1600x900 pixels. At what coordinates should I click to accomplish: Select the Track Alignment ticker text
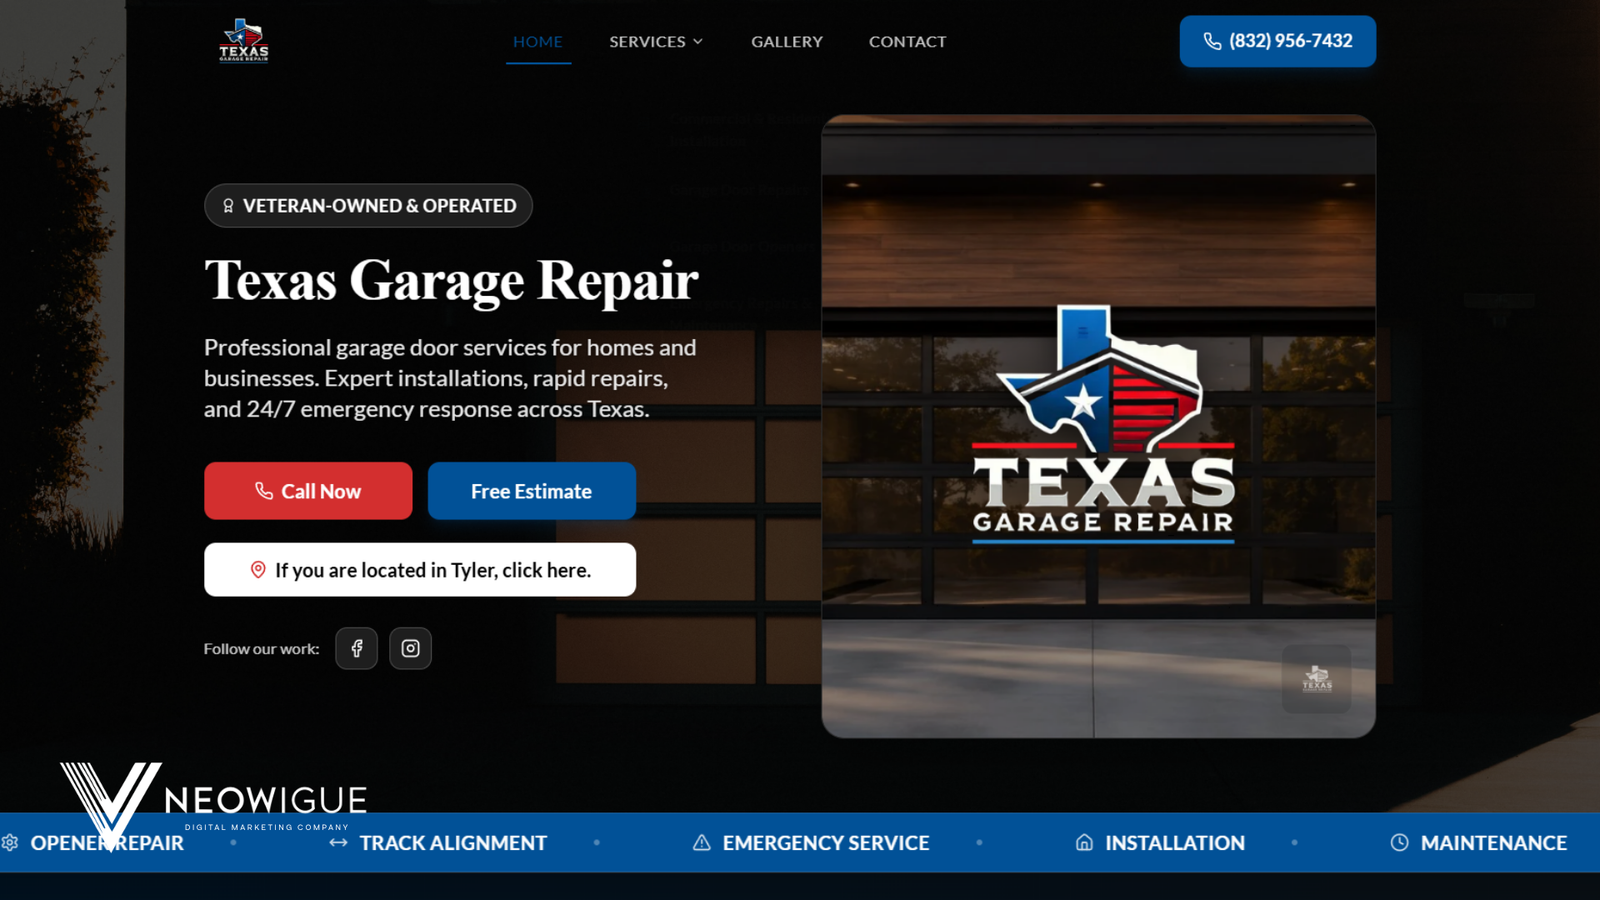[453, 843]
